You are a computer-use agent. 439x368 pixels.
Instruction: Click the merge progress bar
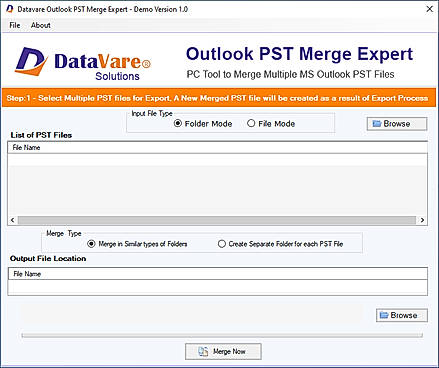(222, 335)
